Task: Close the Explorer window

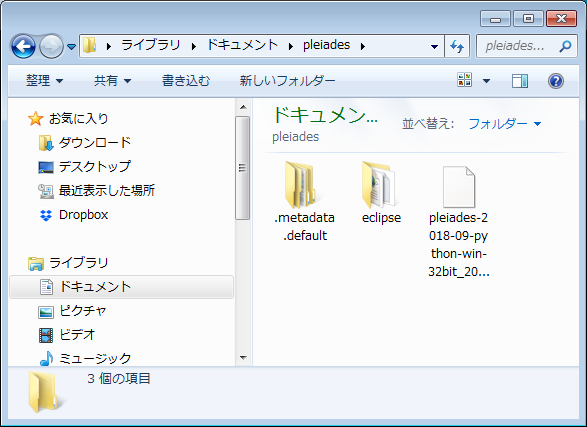Action: [x=561, y=19]
